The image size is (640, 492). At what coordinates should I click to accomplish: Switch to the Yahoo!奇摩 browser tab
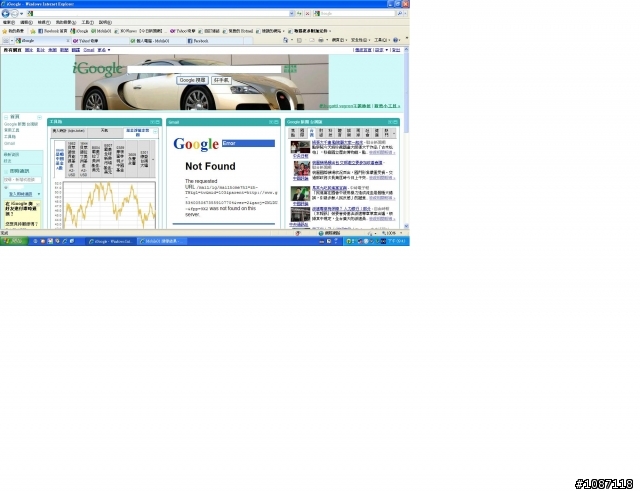tap(100, 41)
